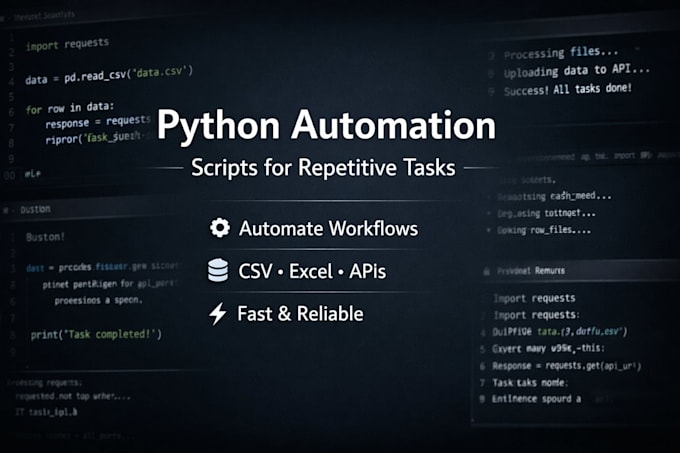This screenshot has width=680, height=453.
Task: Click the "Buston!" line in left panel
Action: [x=45, y=237]
